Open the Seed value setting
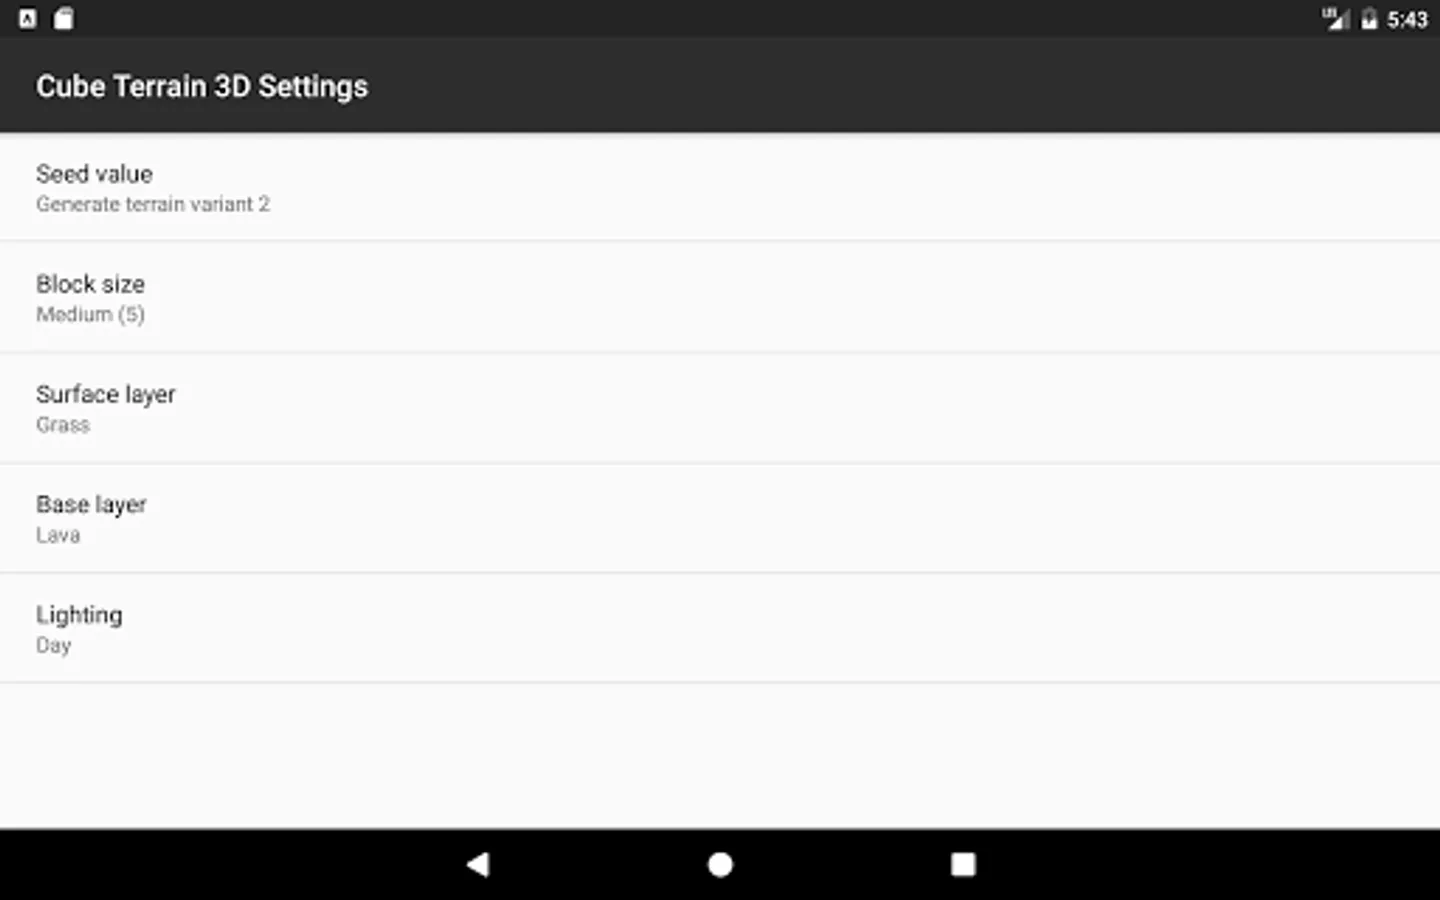This screenshot has width=1440, height=900. [95, 174]
